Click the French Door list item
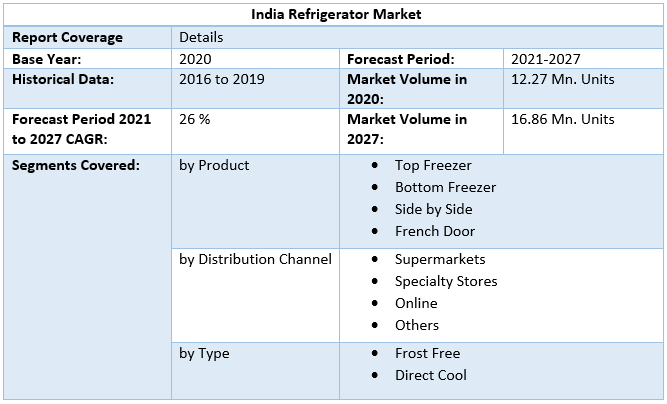 (435, 231)
